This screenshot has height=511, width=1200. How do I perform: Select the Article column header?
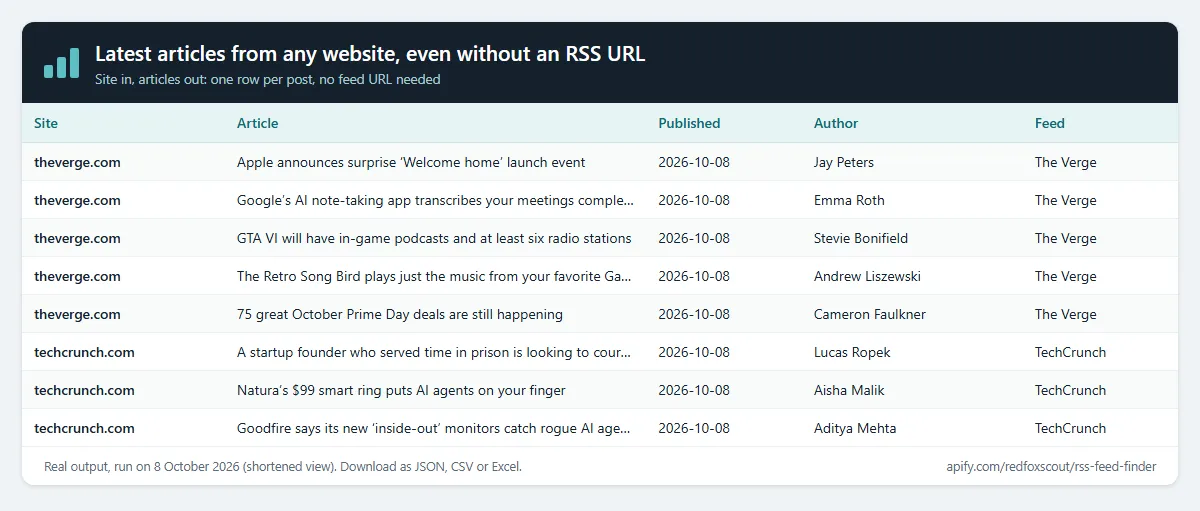point(257,123)
